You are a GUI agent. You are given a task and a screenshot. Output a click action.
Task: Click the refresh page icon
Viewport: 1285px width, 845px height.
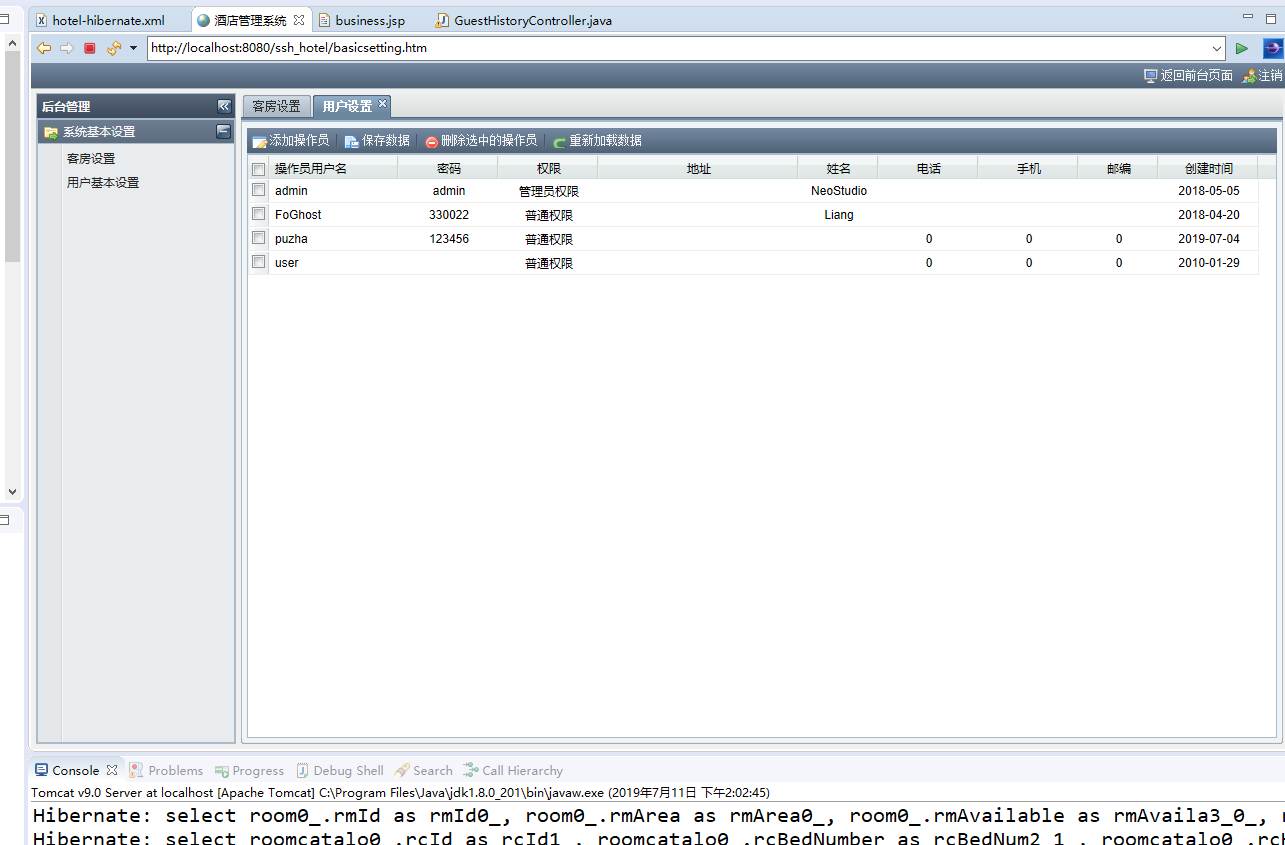coord(113,48)
